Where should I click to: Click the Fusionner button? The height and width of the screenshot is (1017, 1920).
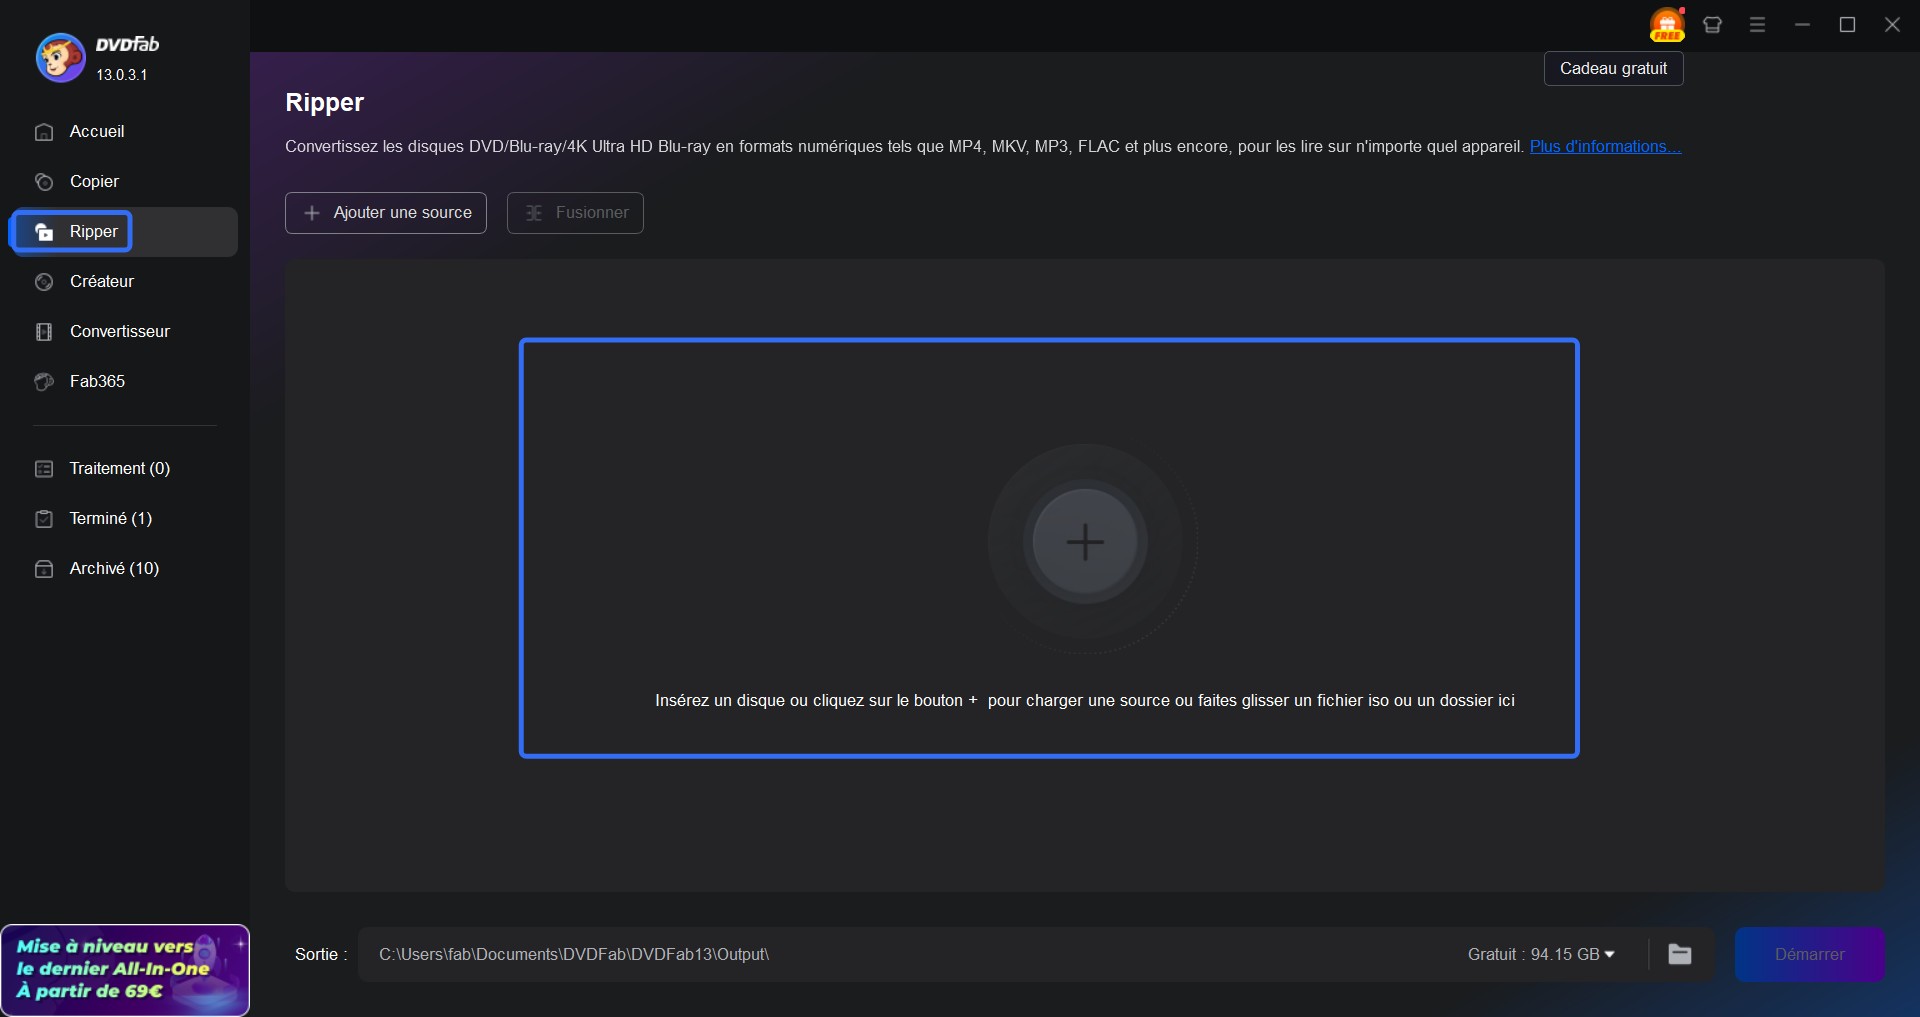575,213
